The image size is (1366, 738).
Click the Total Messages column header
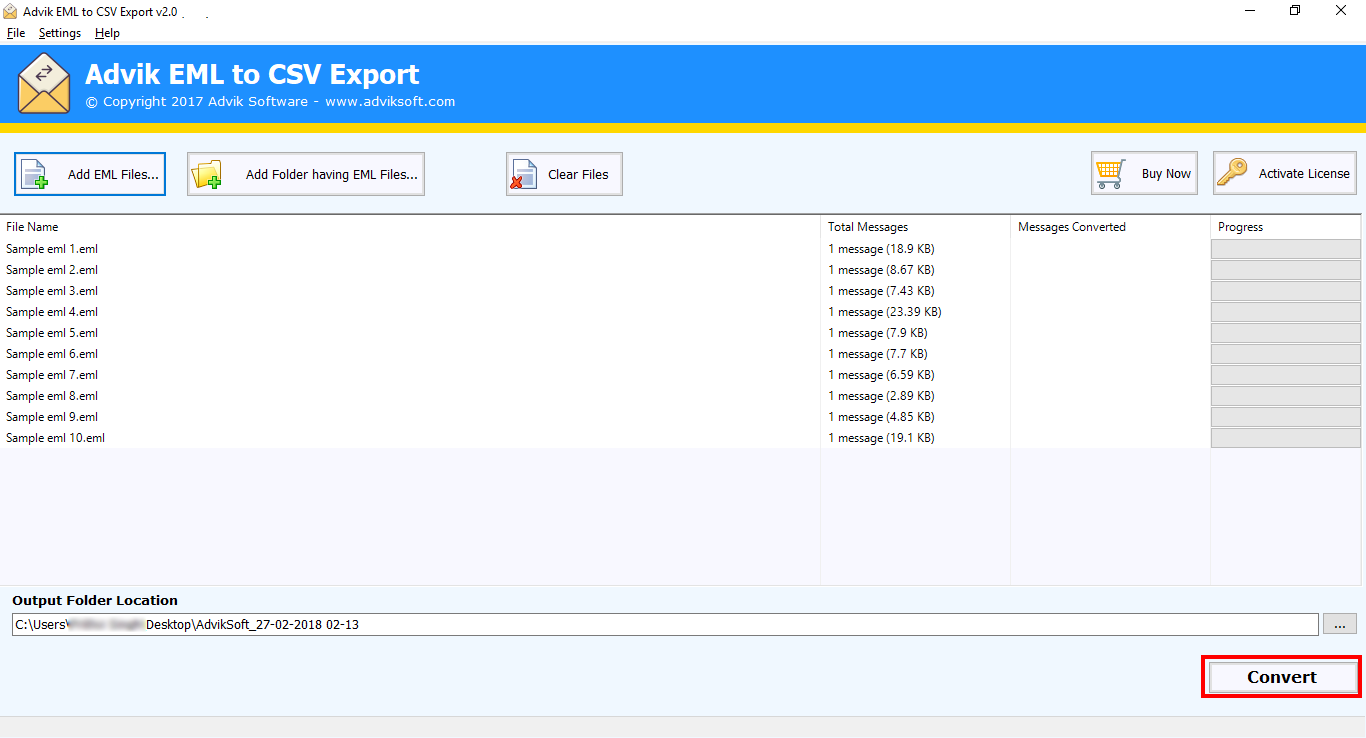pyautogui.click(x=868, y=227)
